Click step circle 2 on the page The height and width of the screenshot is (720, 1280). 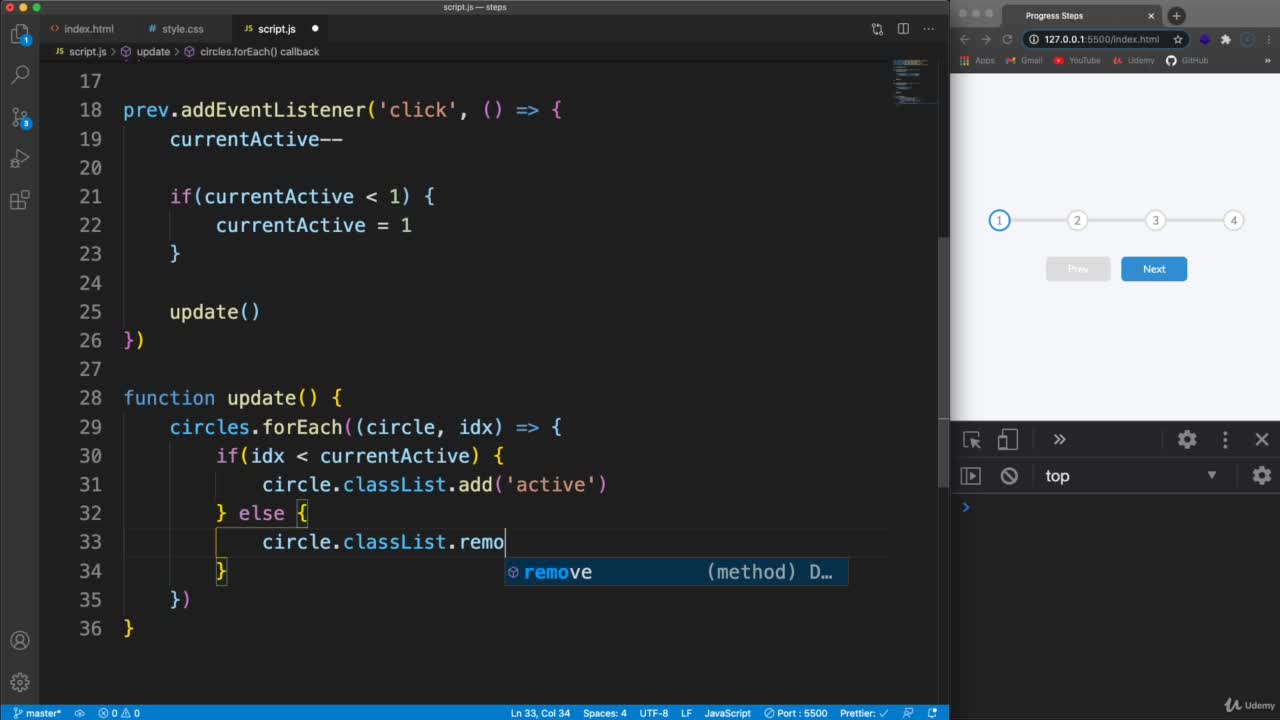(x=1076, y=220)
